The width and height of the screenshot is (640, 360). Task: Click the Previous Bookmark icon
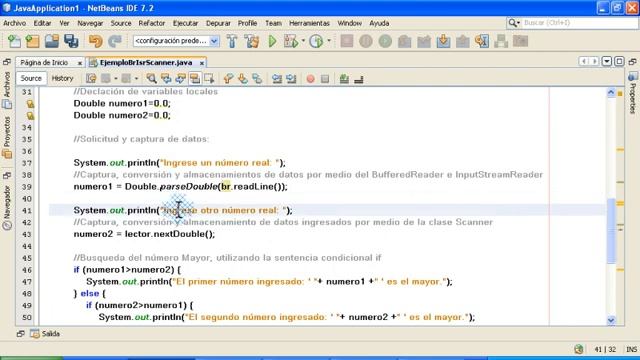tap(228, 78)
